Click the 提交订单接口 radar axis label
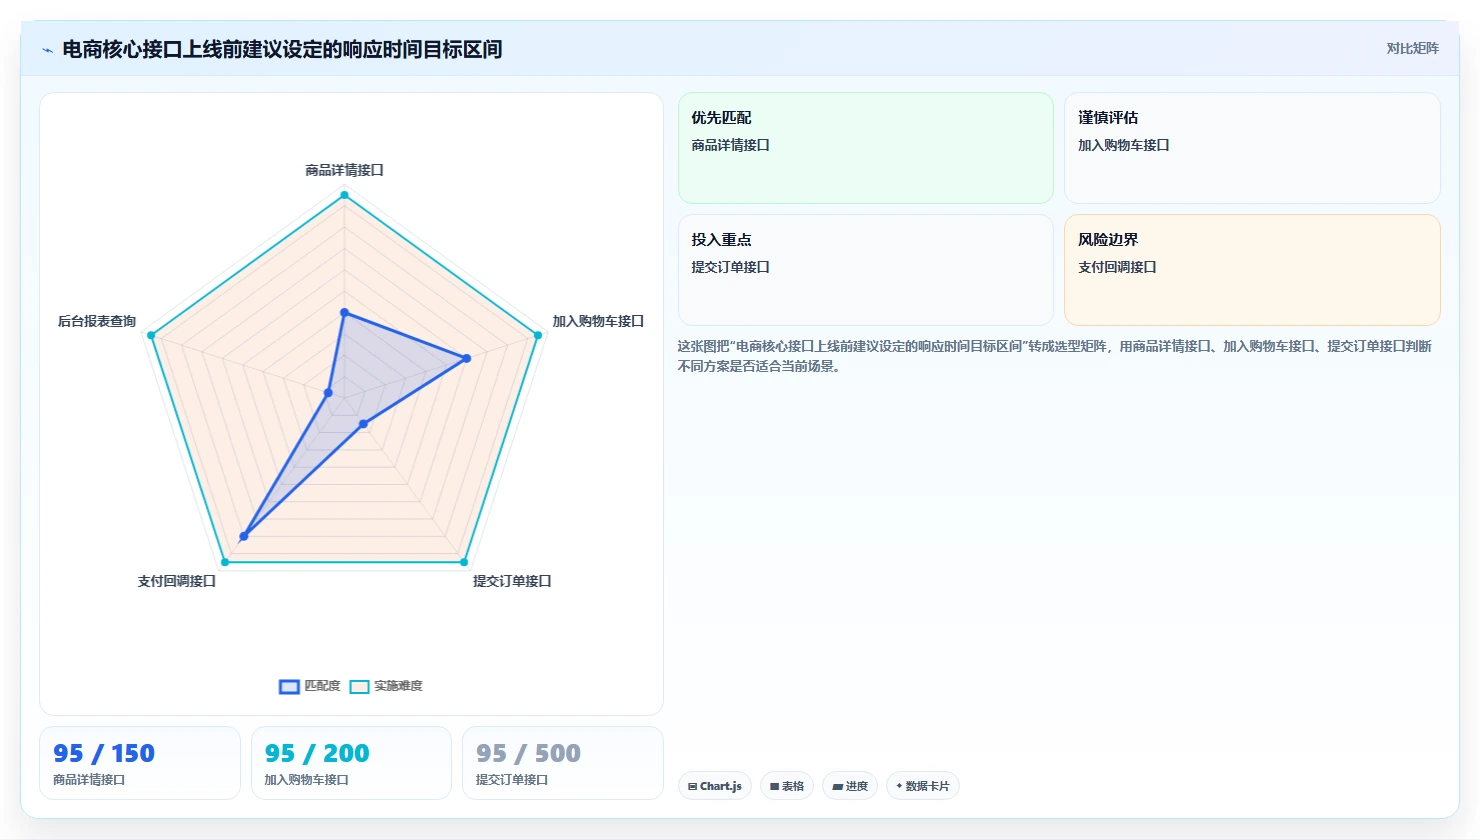 (x=512, y=581)
